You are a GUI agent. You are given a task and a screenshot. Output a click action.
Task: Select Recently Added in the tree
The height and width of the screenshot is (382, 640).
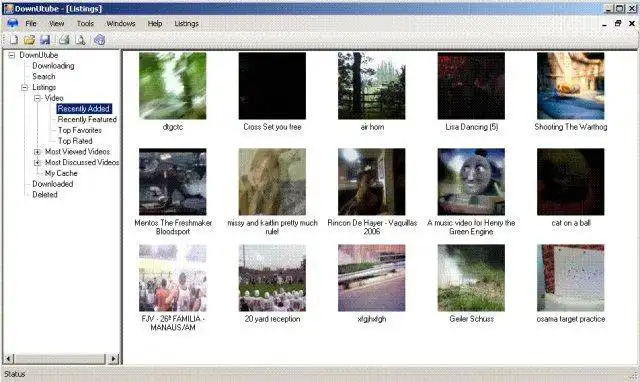84,109
